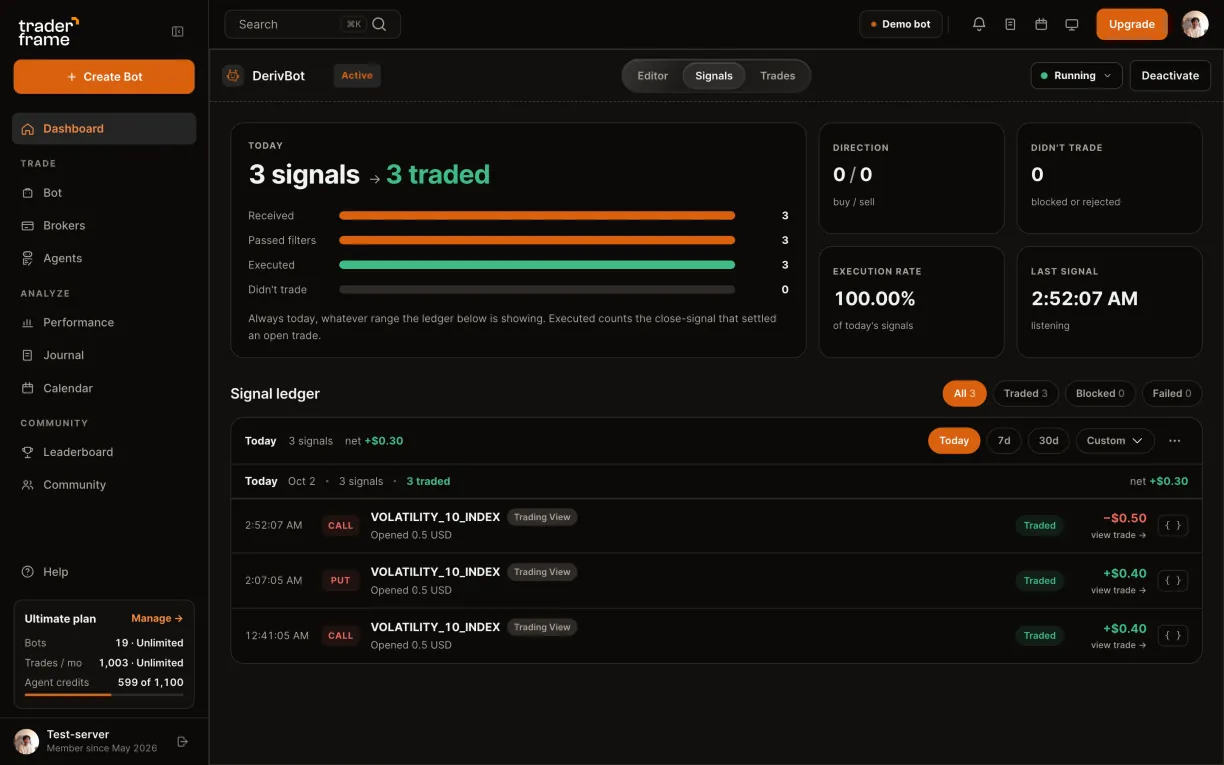Click the Execution Rate 100.00% value
The height and width of the screenshot is (765, 1224).
coord(875,299)
